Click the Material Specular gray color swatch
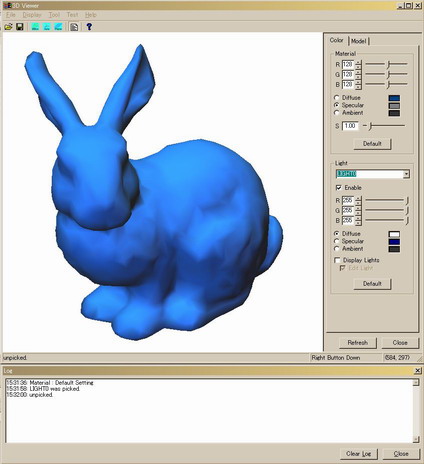The width and height of the screenshot is (424, 464). pyautogui.click(x=394, y=106)
